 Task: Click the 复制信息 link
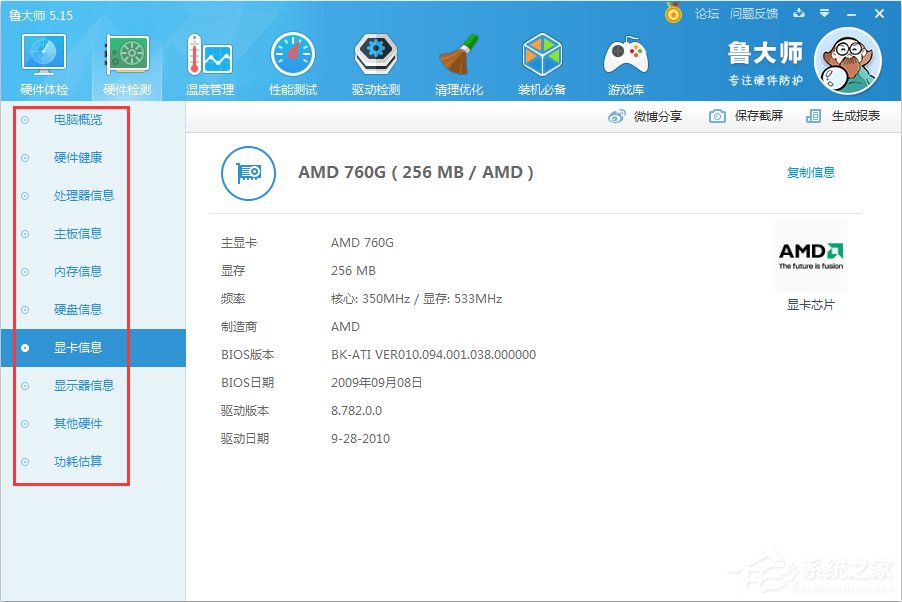click(x=811, y=172)
